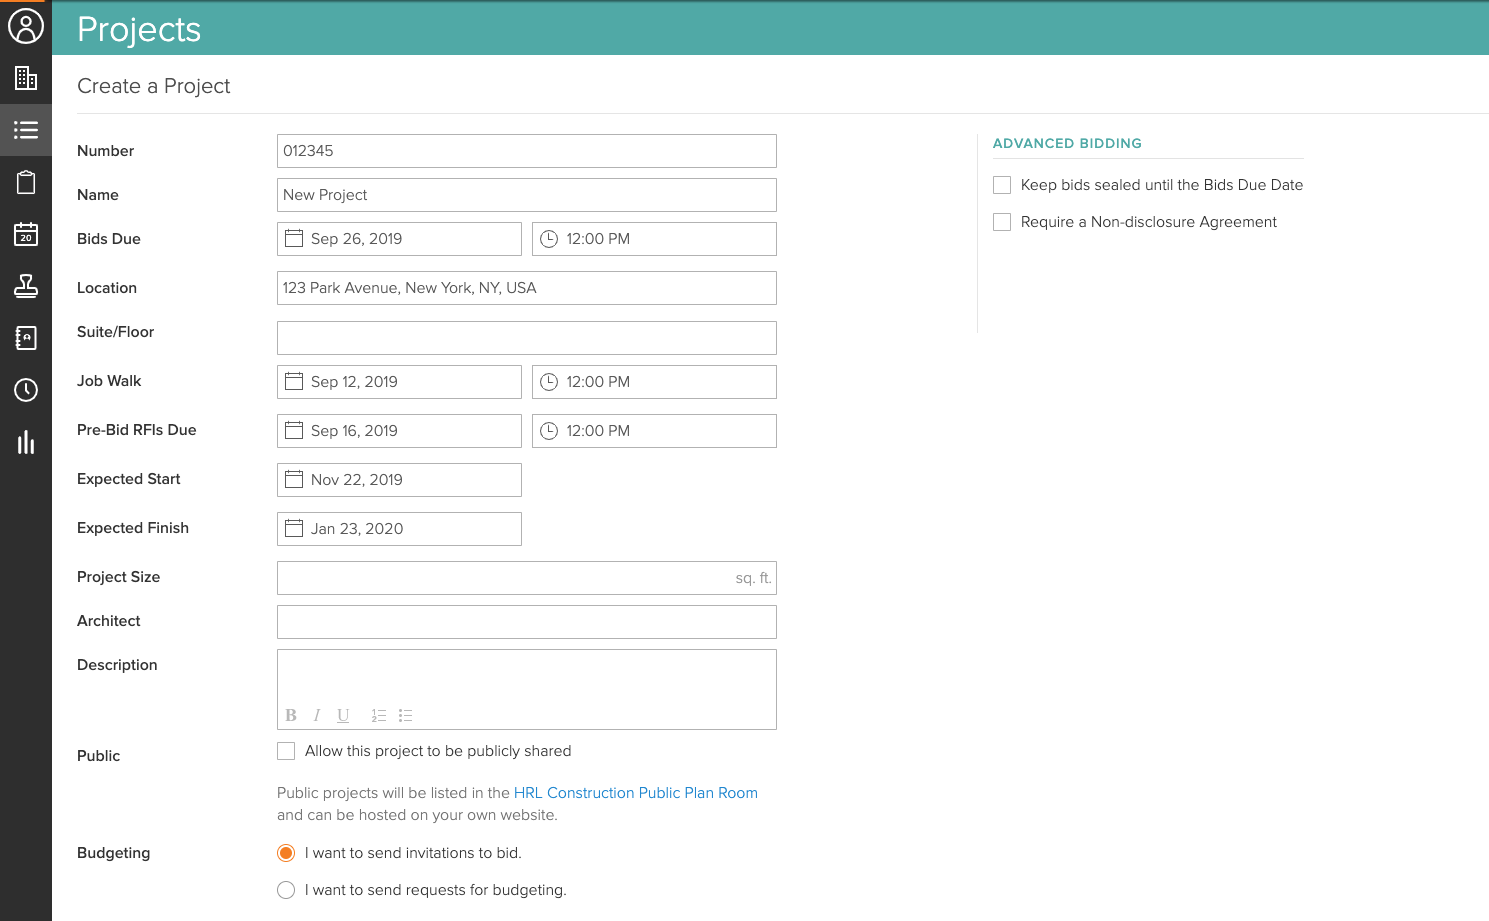Allow this project to be publicly shared
Viewport: 1489px width, 921px height.
287,751
